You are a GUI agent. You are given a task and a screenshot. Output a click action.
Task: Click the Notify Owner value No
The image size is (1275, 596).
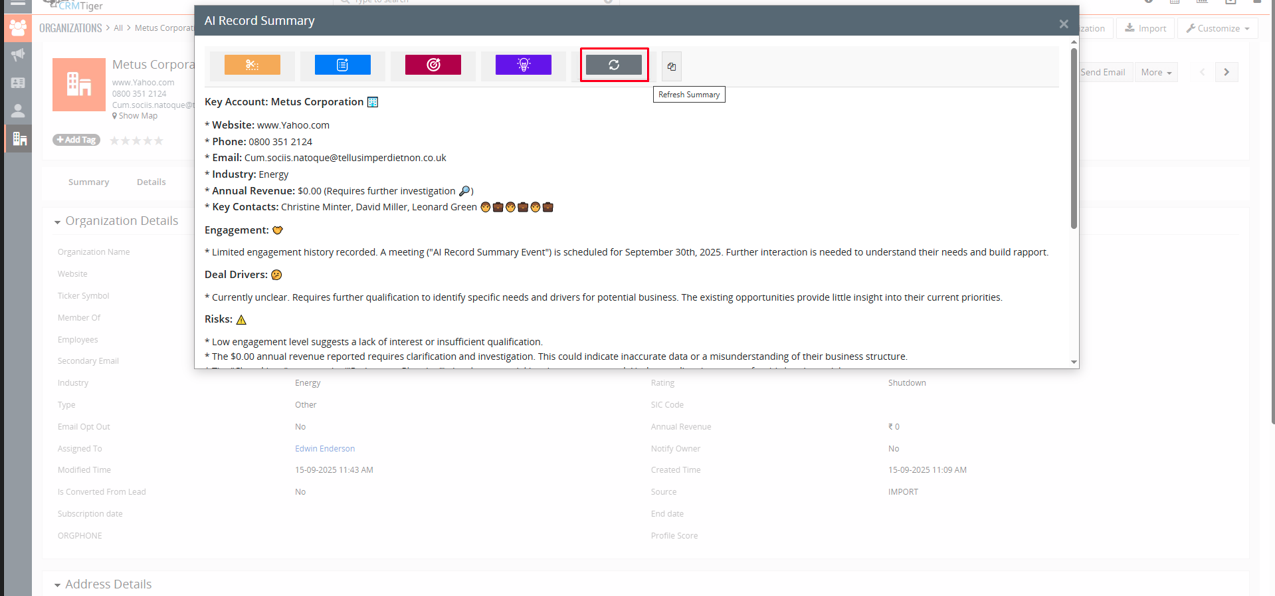(x=894, y=449)
